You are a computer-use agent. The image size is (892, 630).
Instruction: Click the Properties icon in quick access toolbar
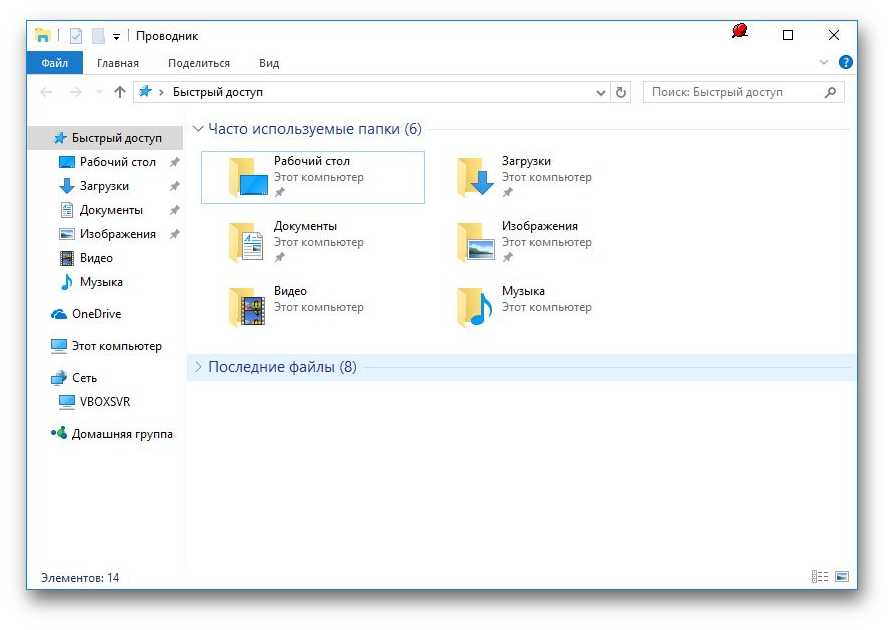pyautogui.click(x=76, y=36)
